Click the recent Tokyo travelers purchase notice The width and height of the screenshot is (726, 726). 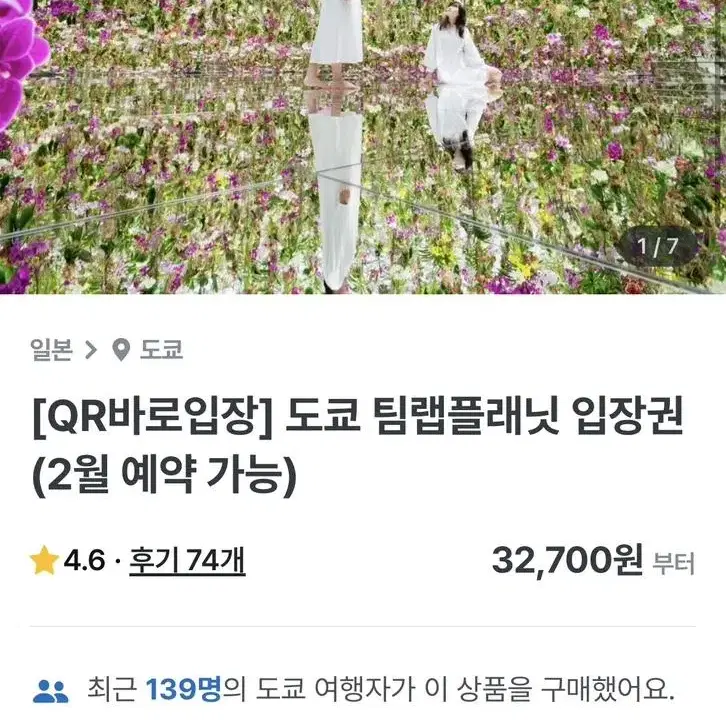(381, 689)
